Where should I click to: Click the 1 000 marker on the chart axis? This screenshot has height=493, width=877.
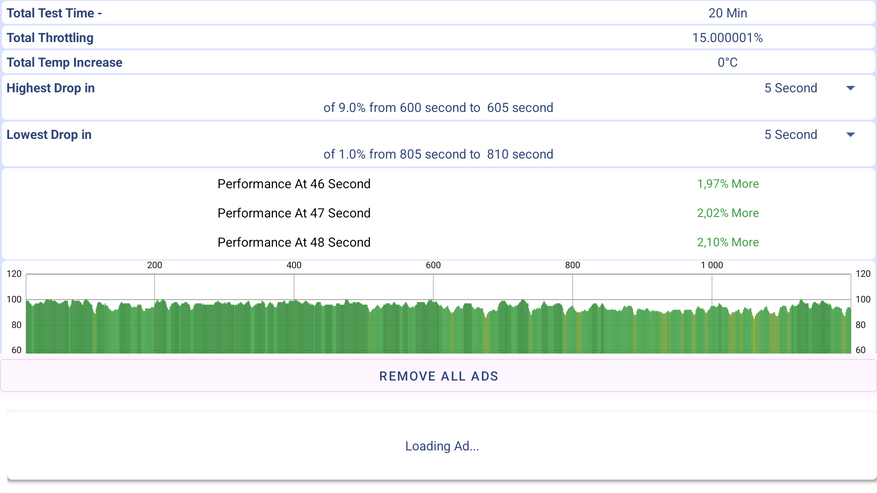[x=711, y=265]
